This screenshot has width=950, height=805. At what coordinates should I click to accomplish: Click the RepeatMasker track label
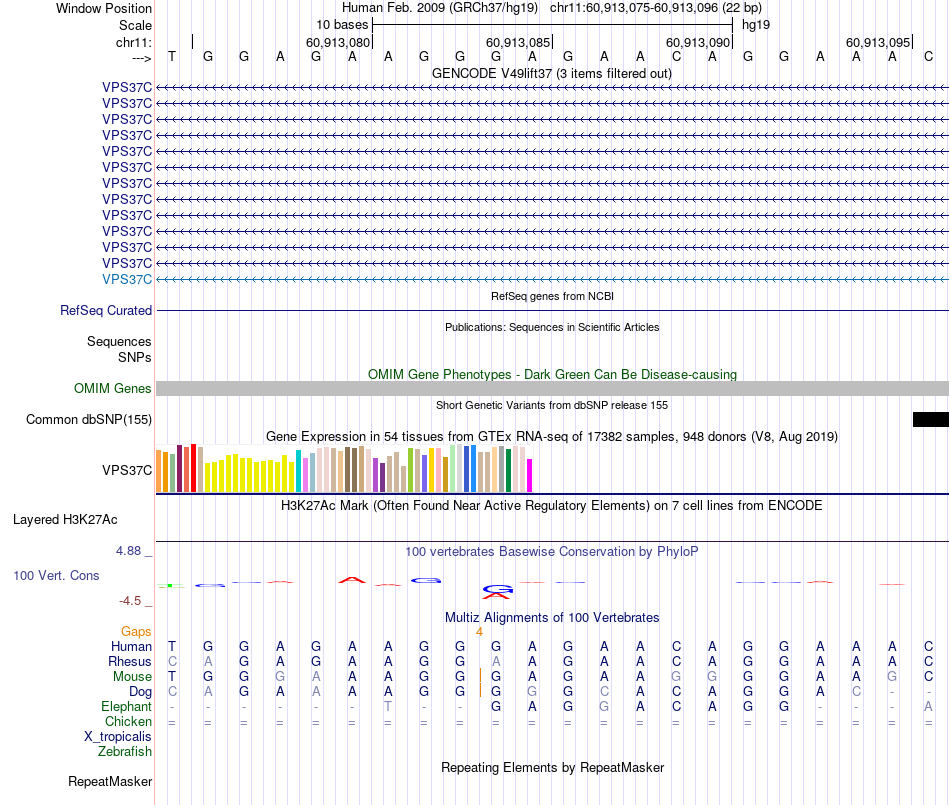(x=110, y=781)
